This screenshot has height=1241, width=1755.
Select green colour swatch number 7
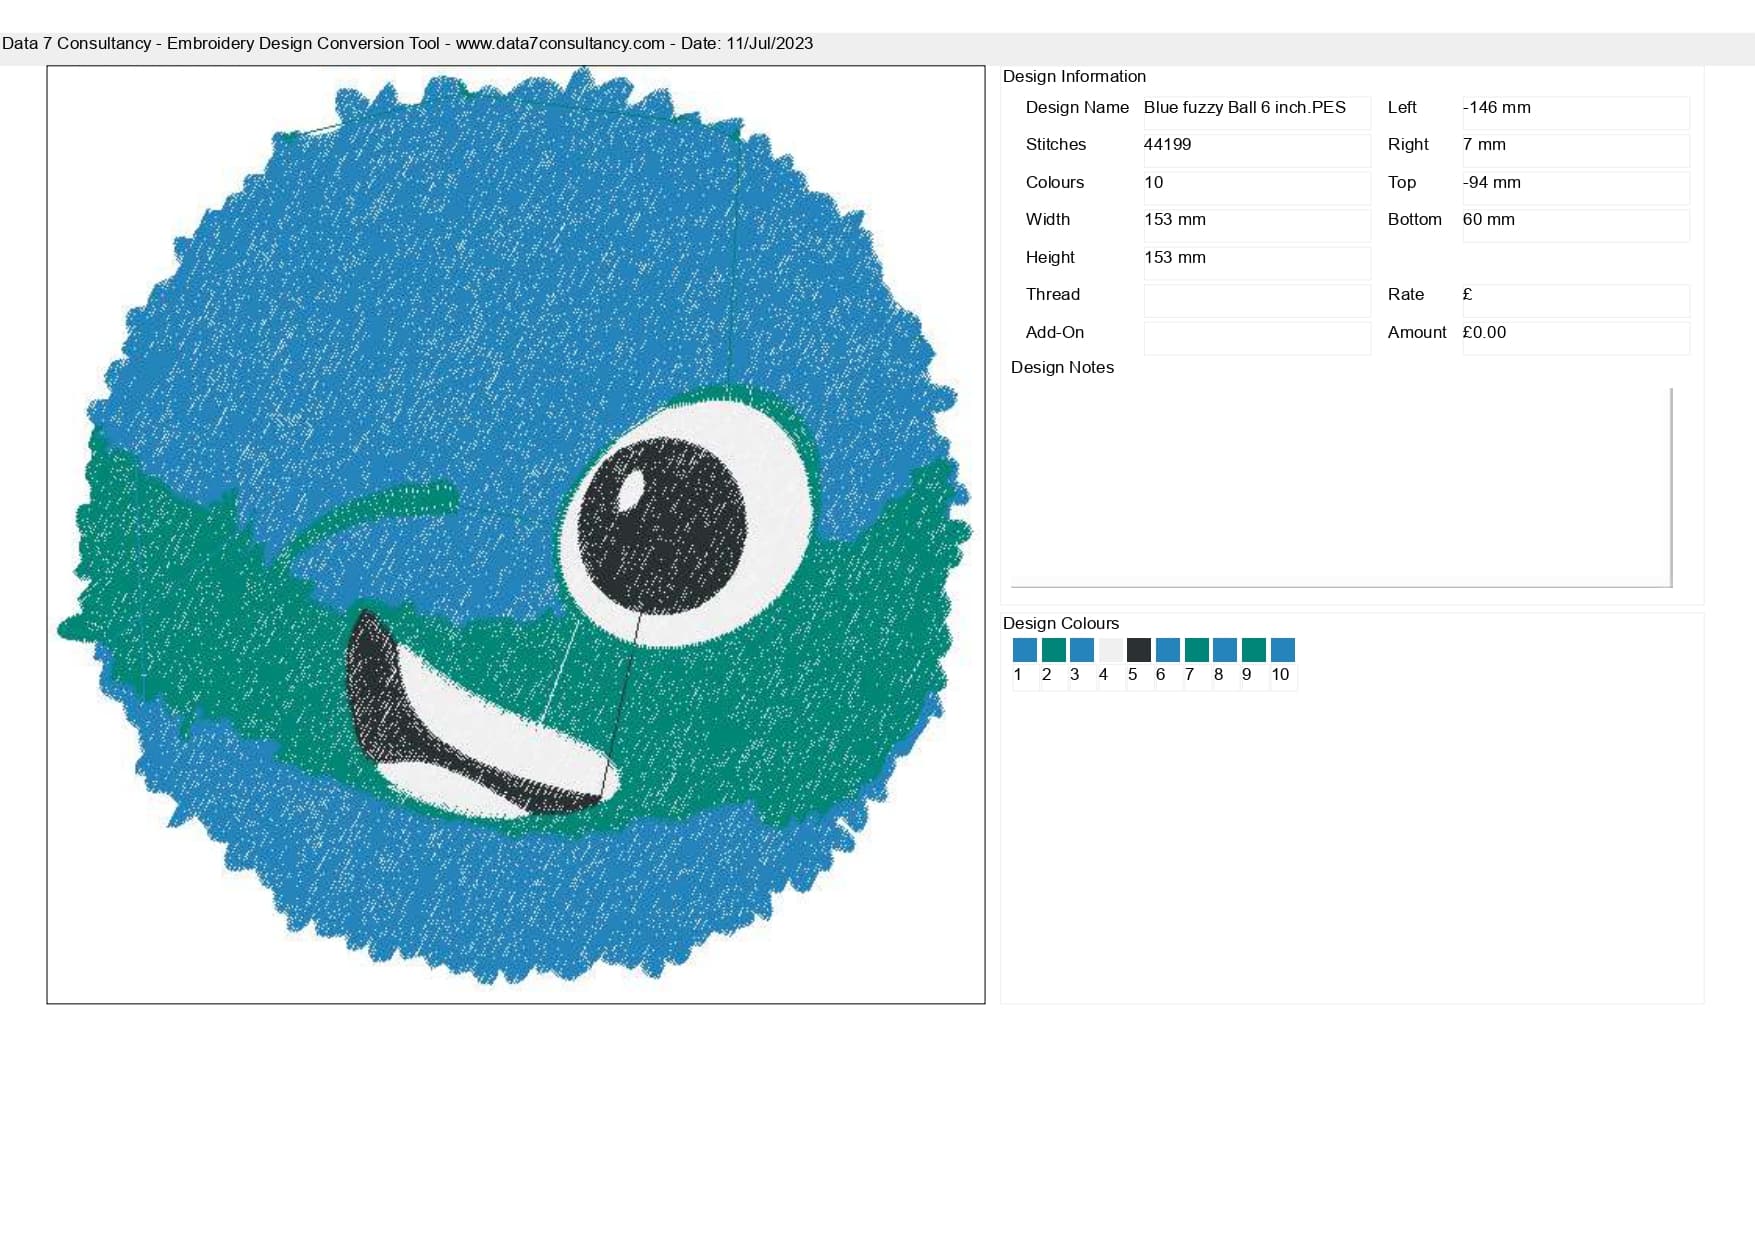coord(1196,650)
